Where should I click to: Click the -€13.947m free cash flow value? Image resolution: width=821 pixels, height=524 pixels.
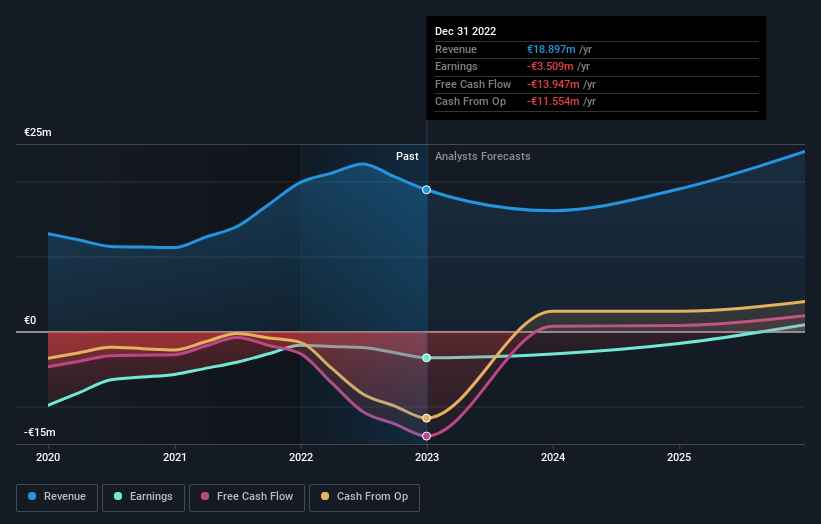pyautogui.click(x=553, y=84)
